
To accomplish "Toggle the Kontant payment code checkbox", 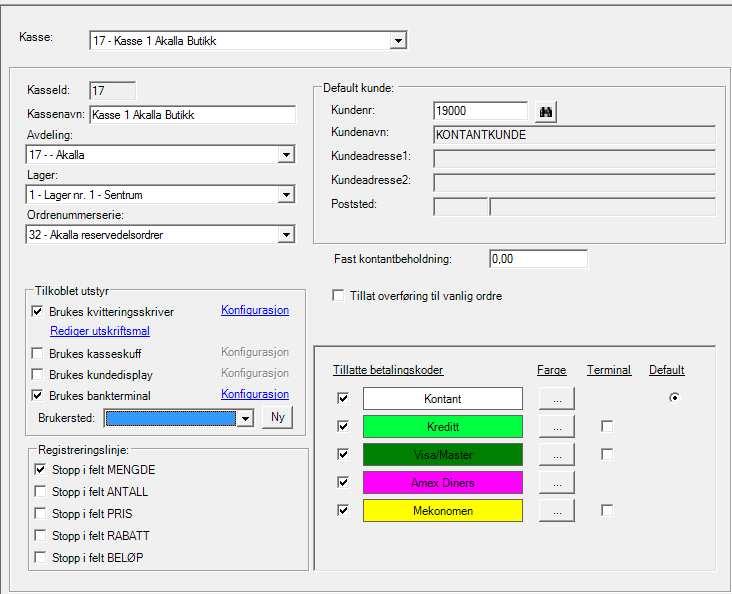I will [x=343, y=398].
